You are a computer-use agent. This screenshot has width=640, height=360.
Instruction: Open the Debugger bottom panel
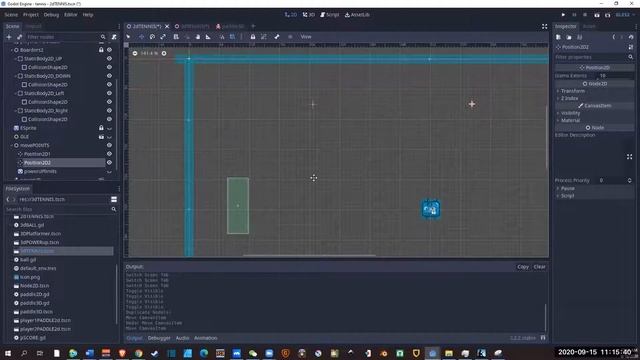(x=159, y=338)
